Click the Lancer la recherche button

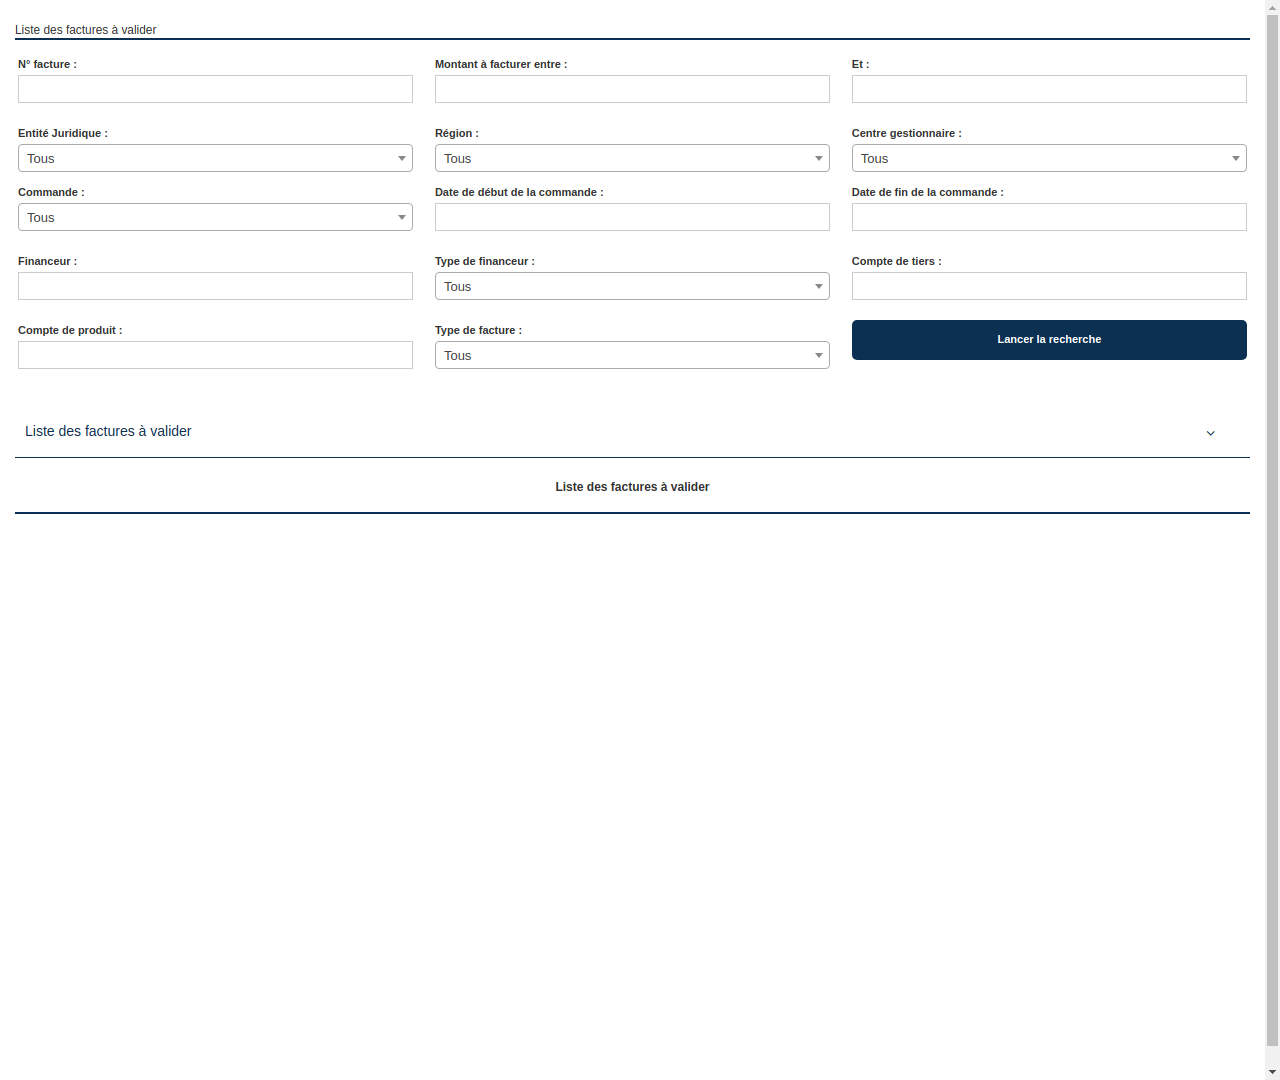(1048, 339)
